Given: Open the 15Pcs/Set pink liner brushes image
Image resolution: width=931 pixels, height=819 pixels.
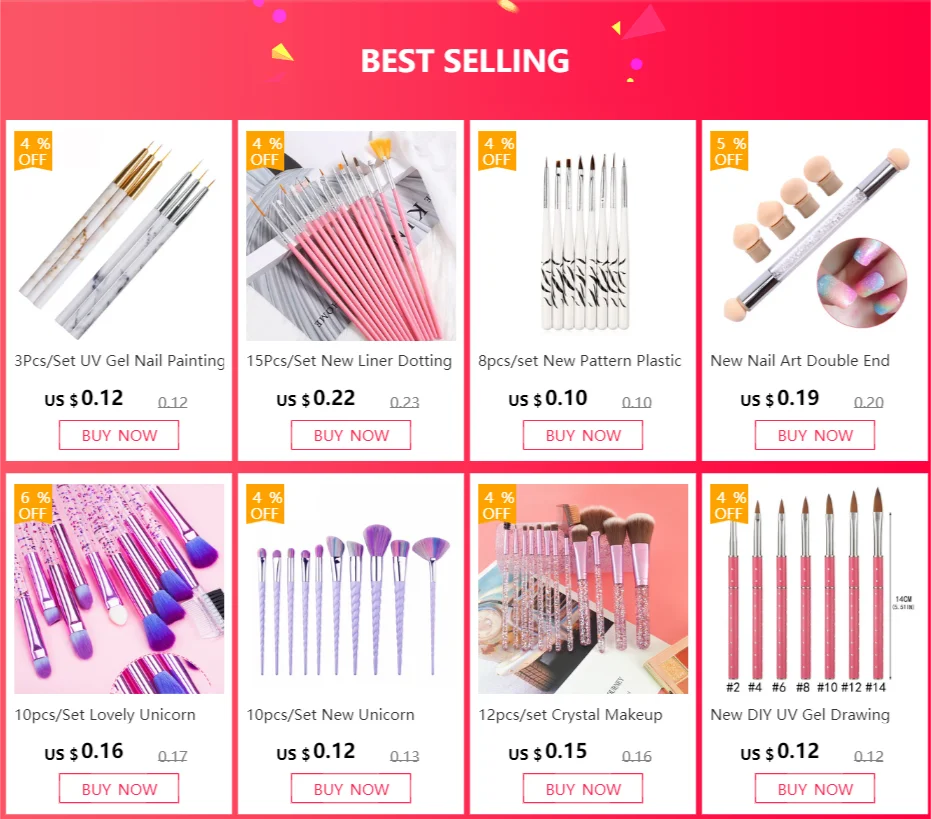Looking at the screenshot, I should [x=352, y=236].
